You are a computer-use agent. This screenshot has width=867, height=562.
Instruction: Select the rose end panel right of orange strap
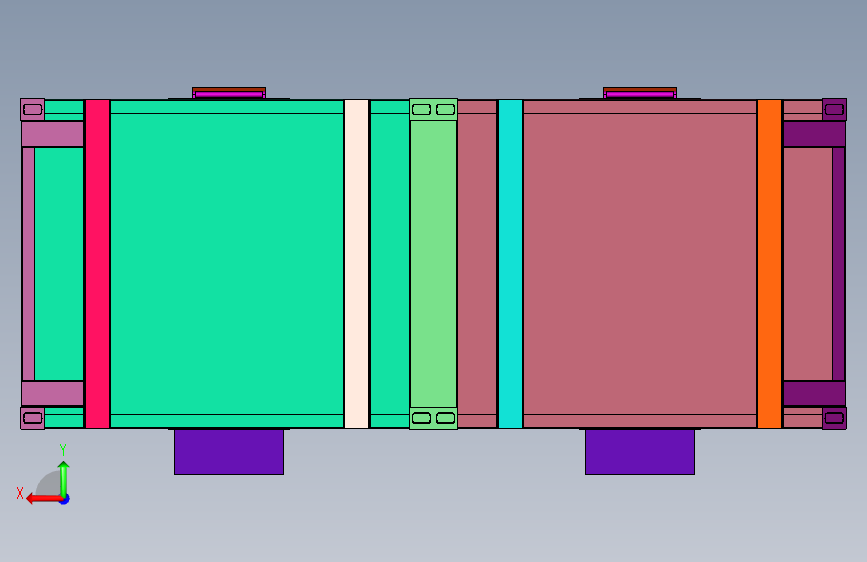pyautogui.click(x=808, y=264)
